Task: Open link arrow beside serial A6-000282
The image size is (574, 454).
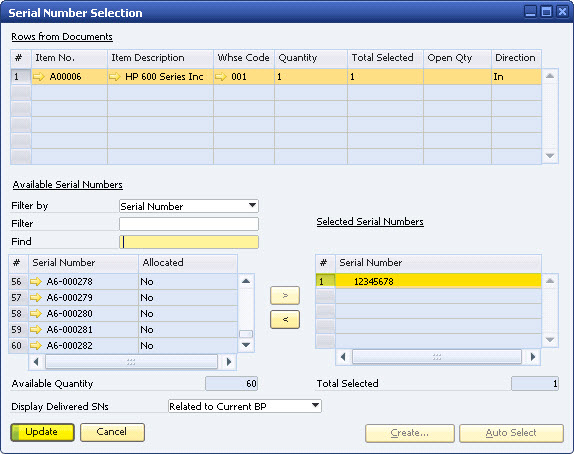Action: (x=36, y=346)
